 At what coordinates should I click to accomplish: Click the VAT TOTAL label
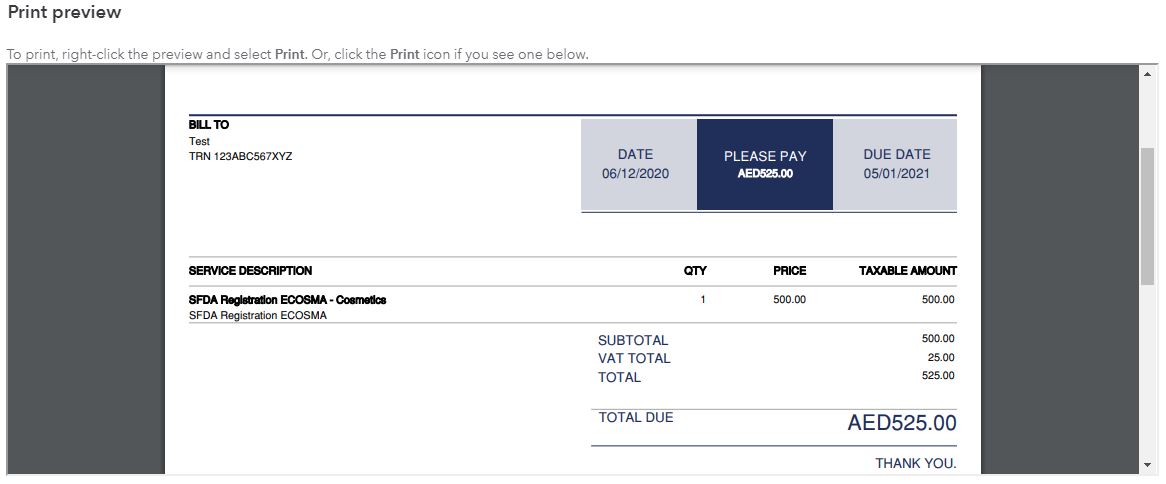pos(634,358)
